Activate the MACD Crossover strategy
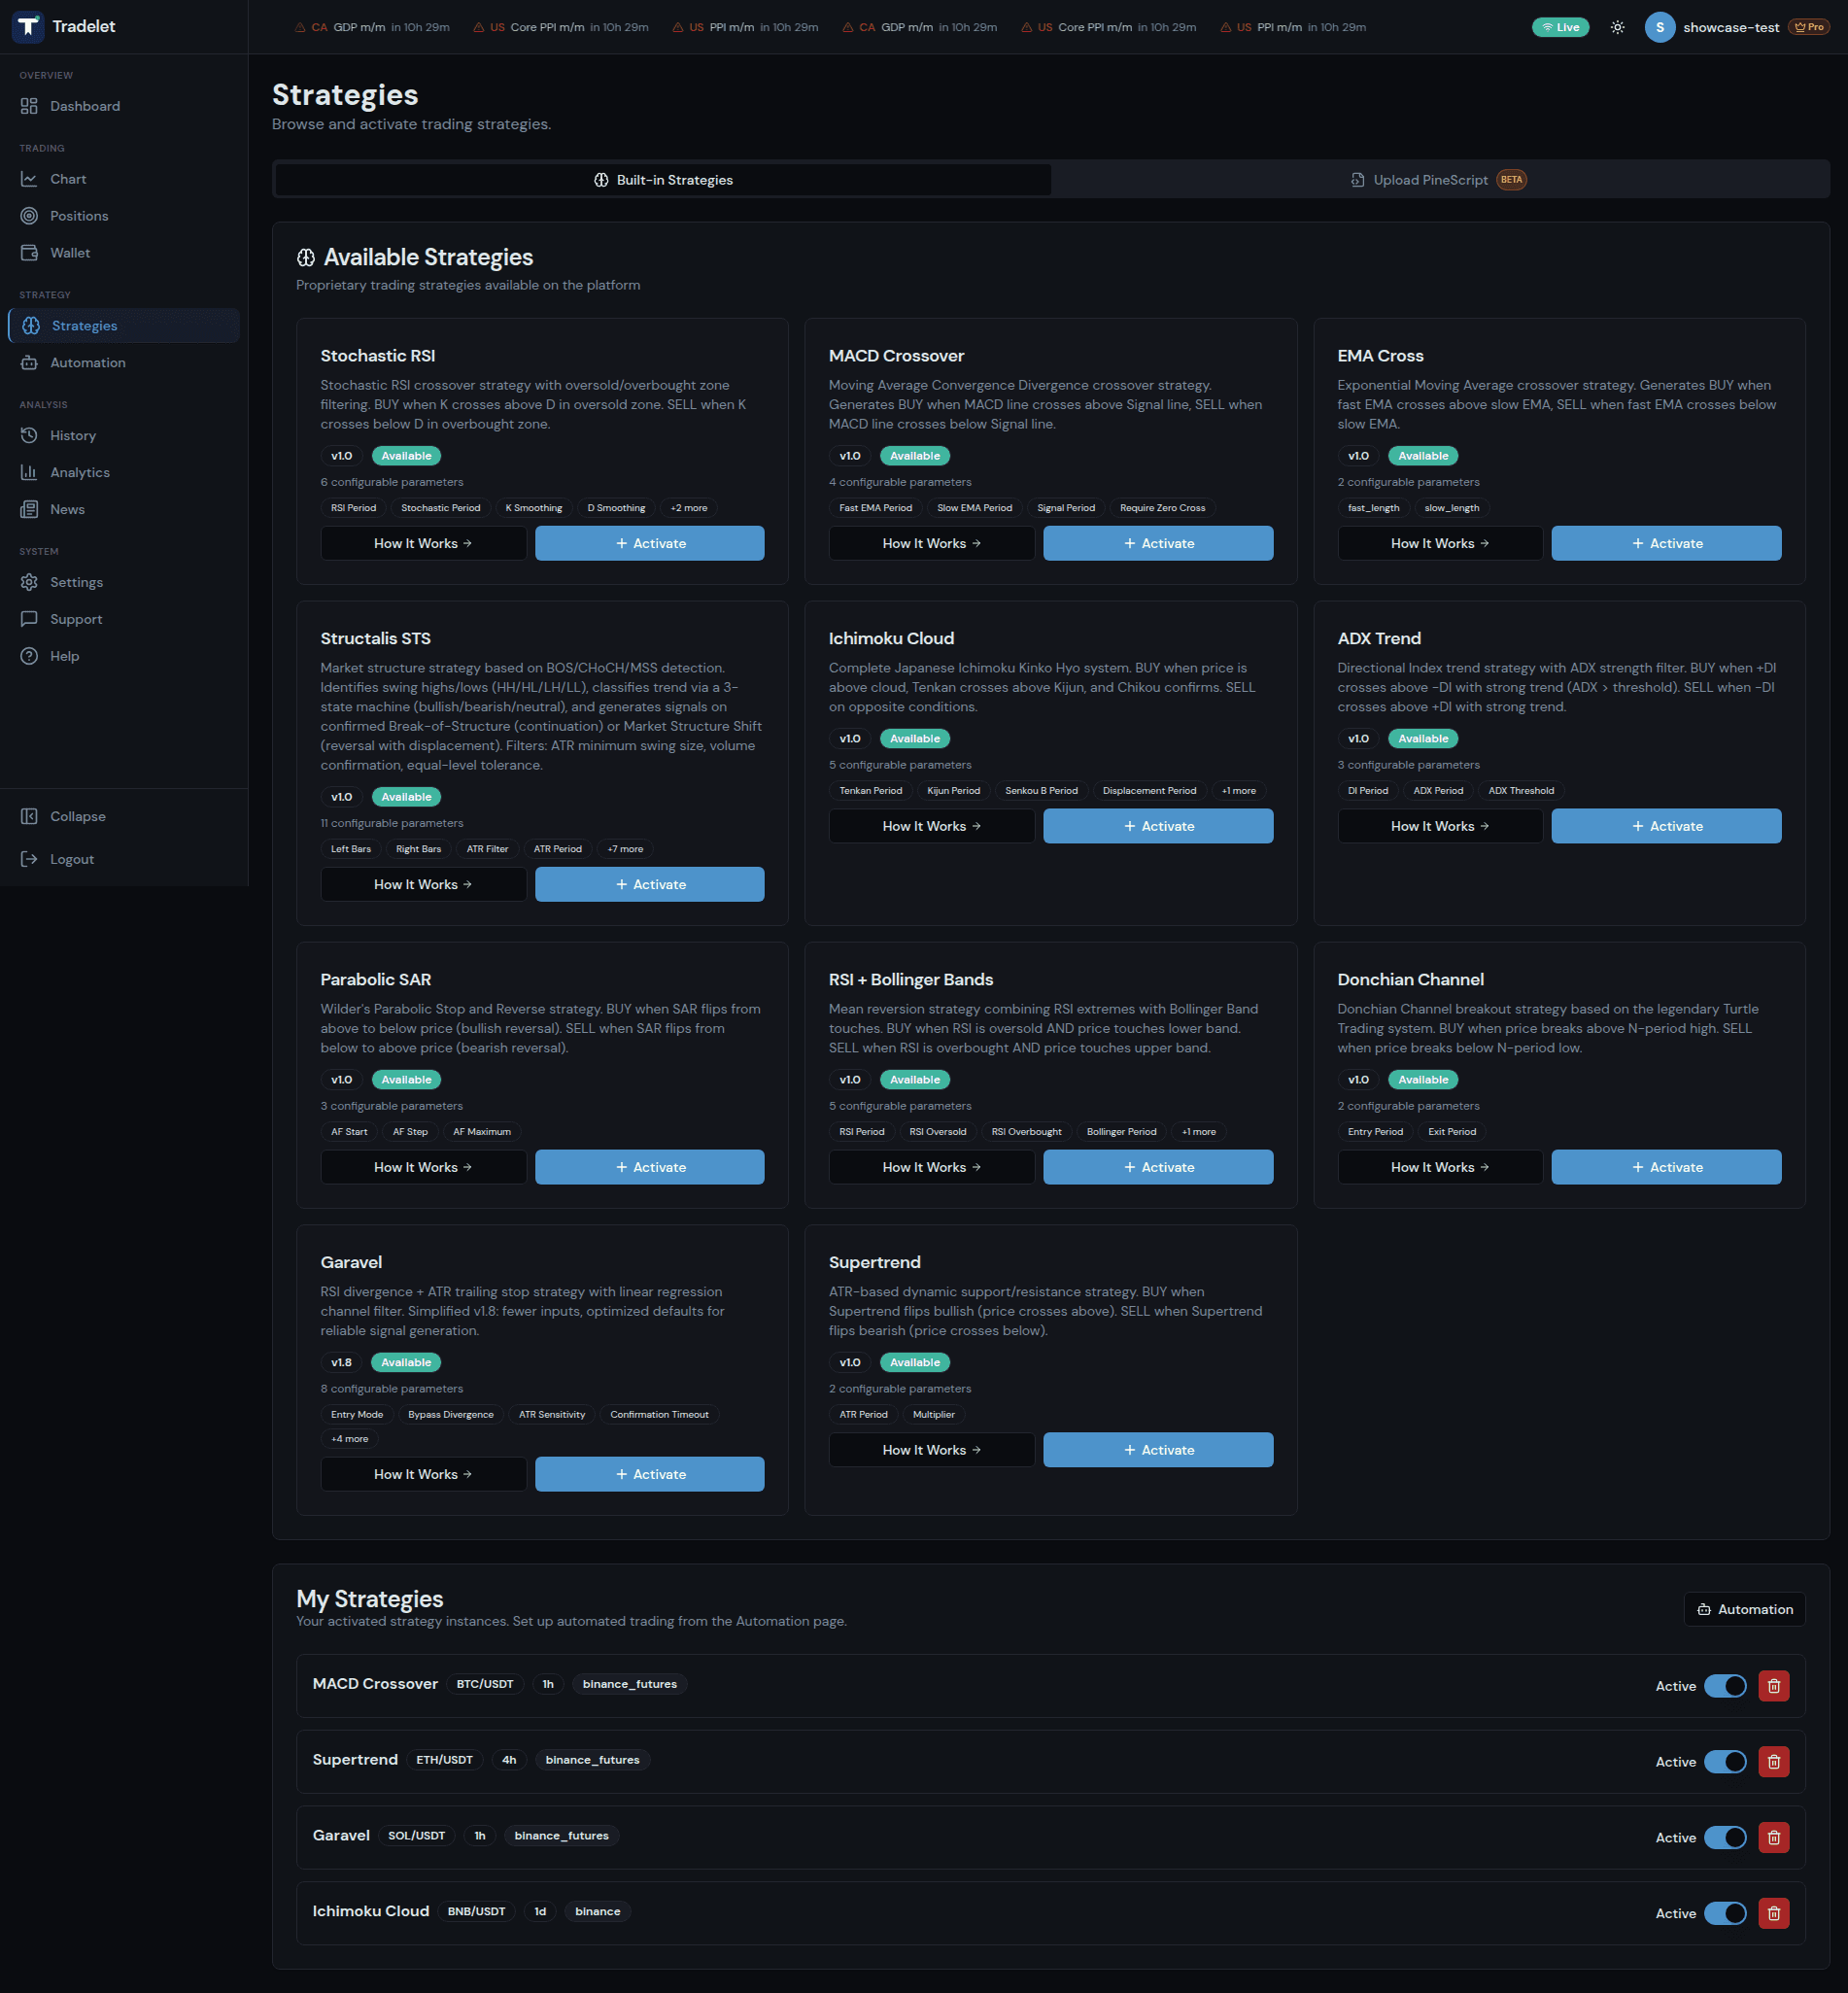This screenshot has height=1993, width=1848. point(1157,543)
